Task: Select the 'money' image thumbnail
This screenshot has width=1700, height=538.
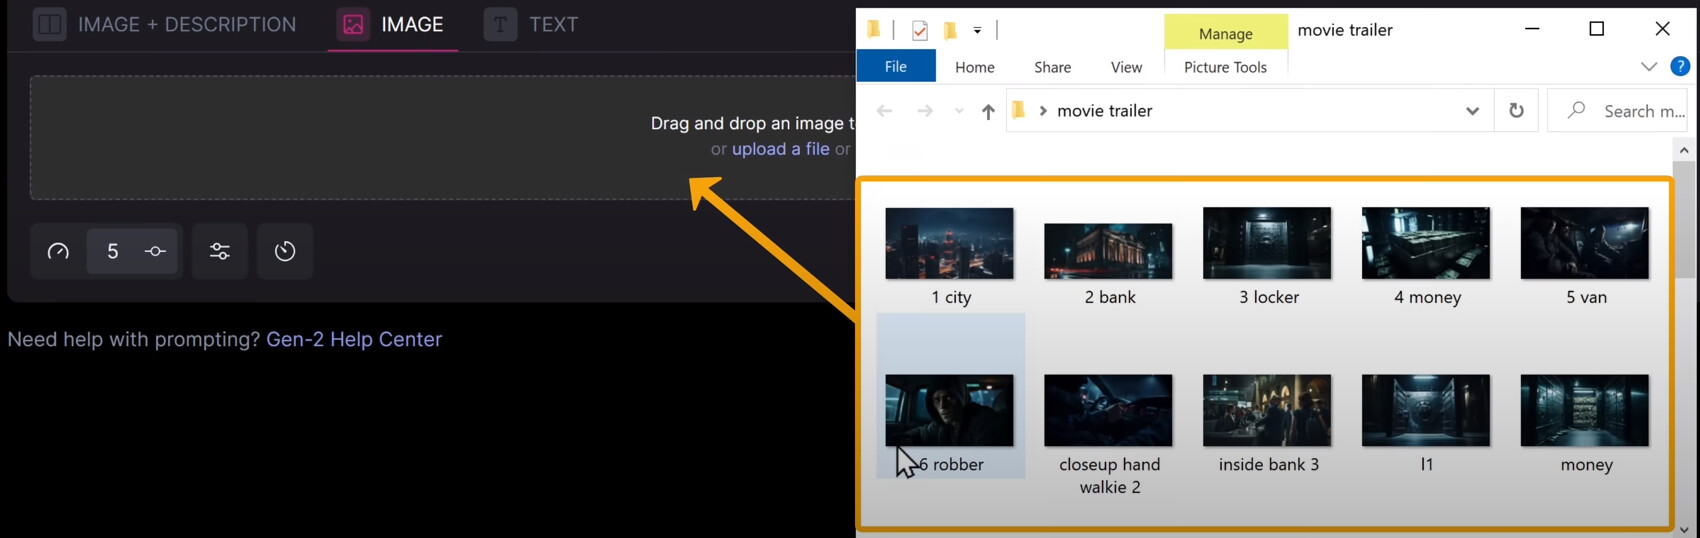Action: 1585,410
